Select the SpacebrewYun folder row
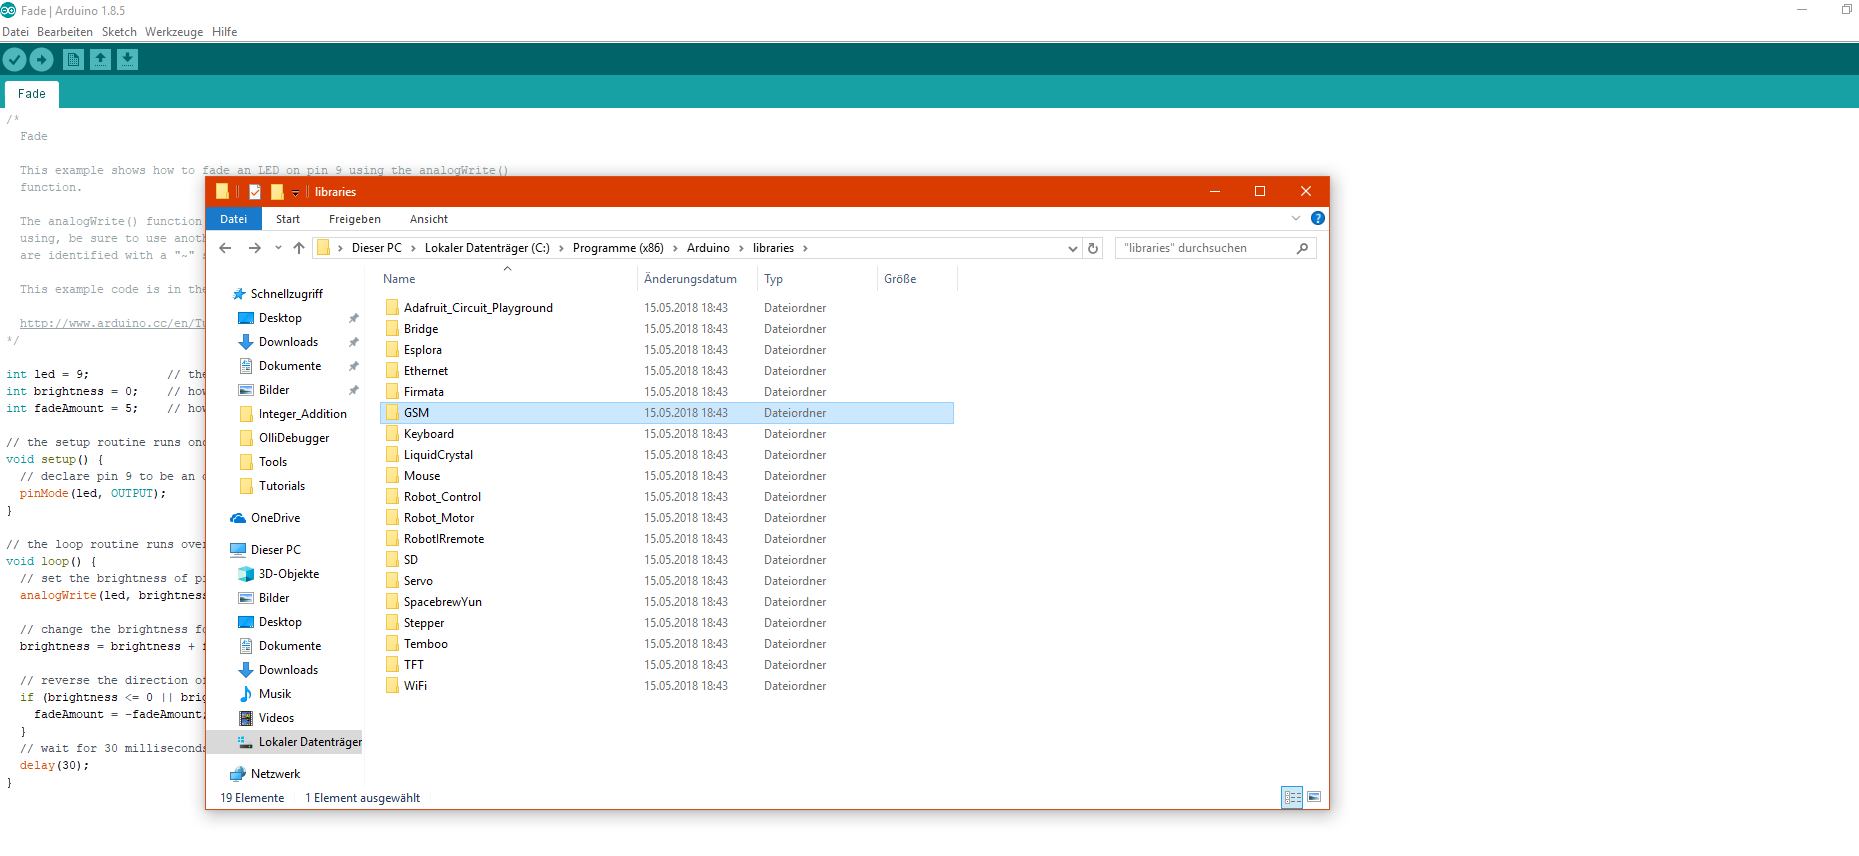The height and width of the screenshot is (856, 1859). pos(667,602)
